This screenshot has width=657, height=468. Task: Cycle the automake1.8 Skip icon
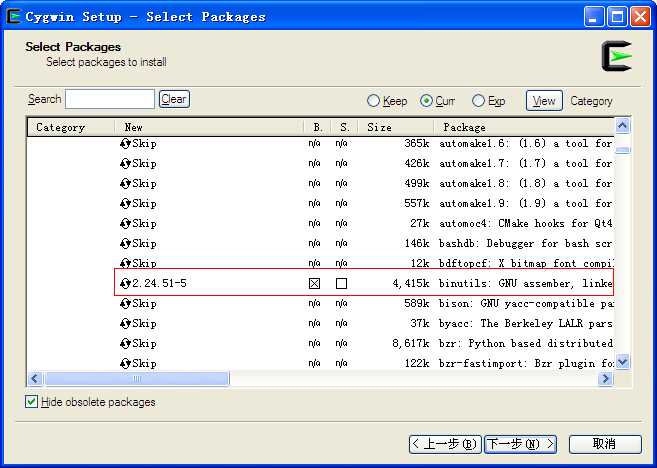pos(125,184)
